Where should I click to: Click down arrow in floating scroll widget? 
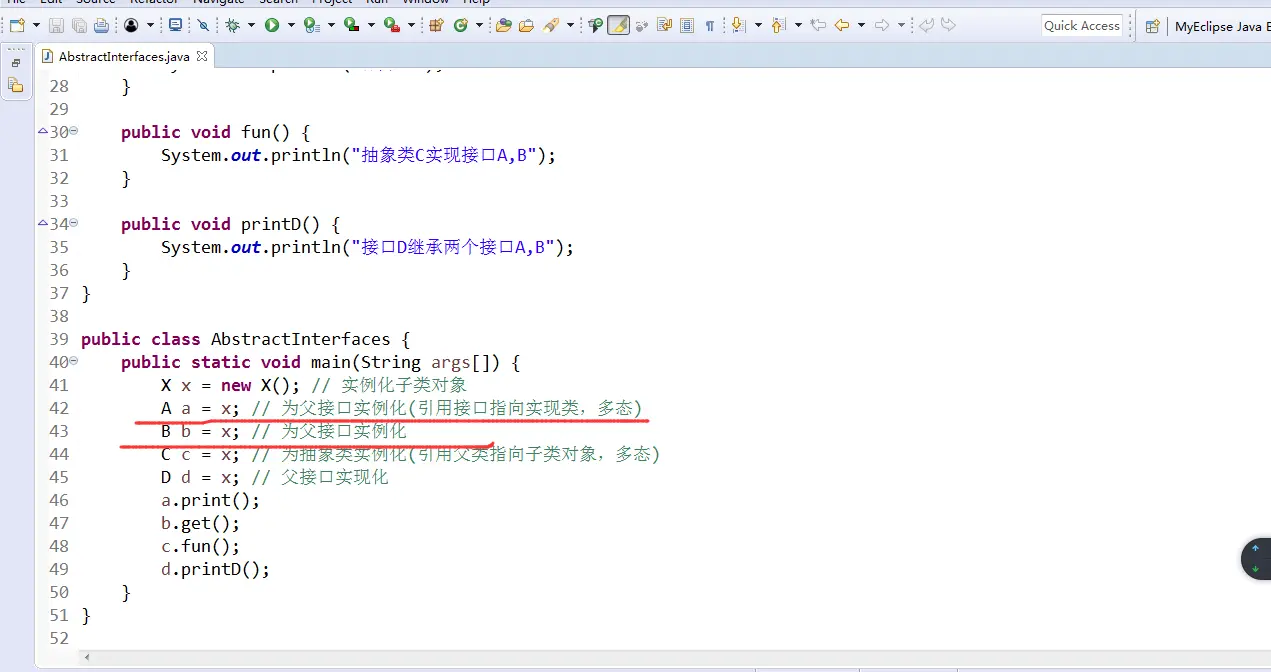coord(1256,568)
